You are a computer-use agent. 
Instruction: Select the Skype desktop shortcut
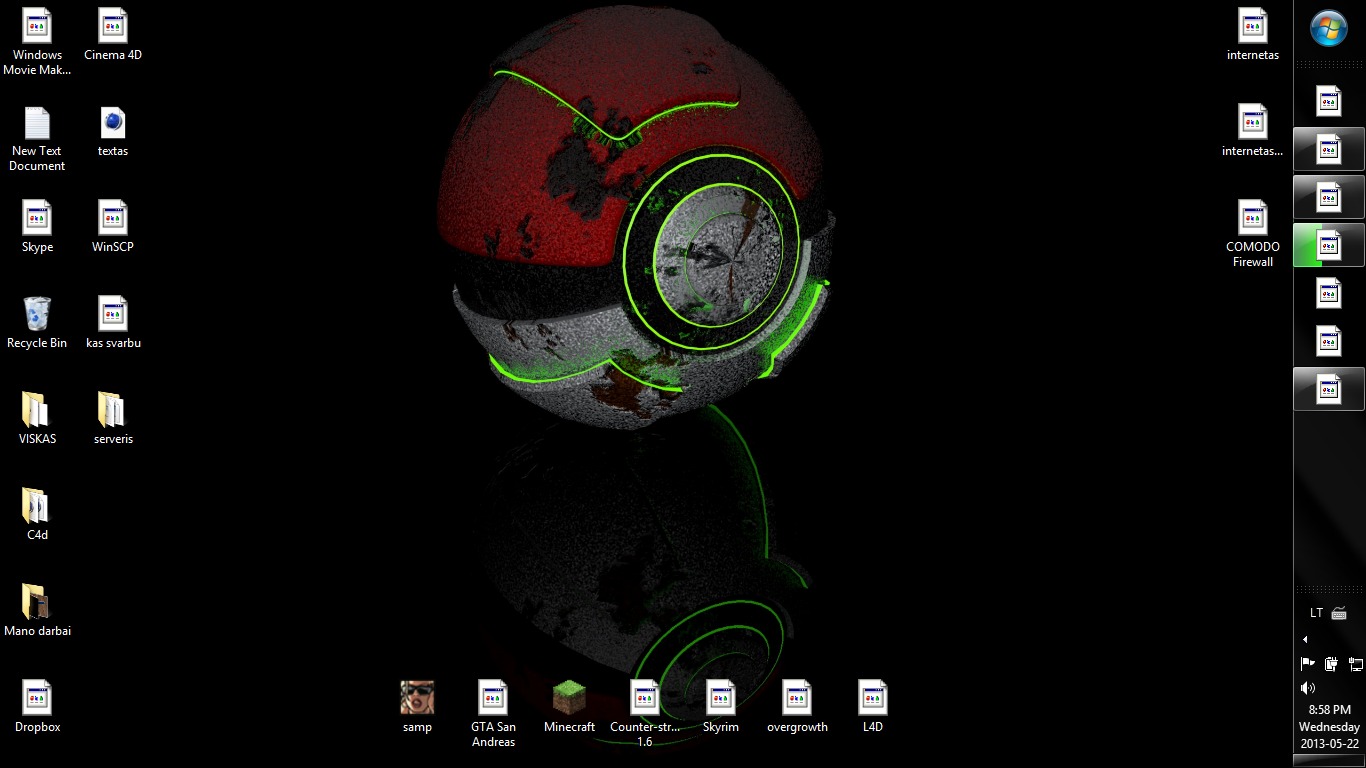[37, 227]
